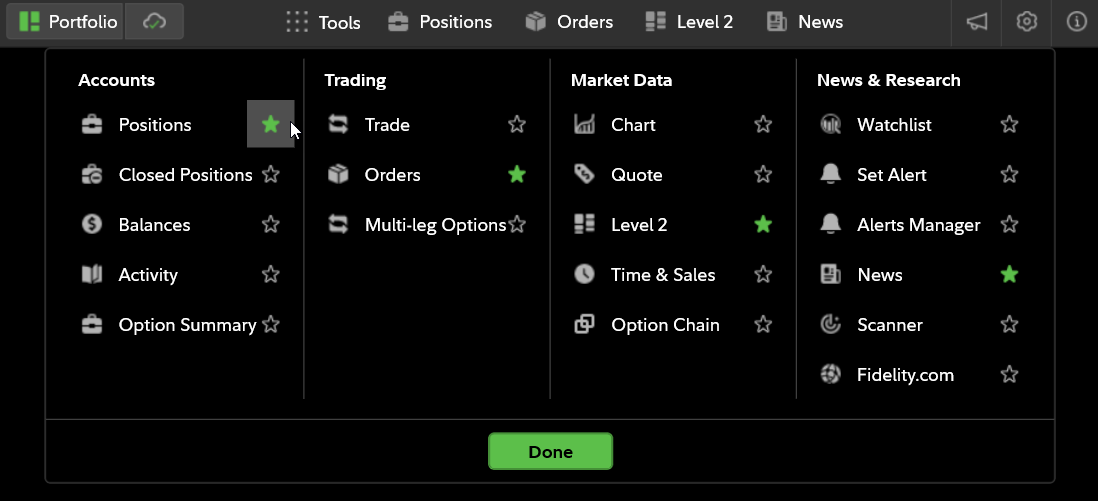
Task: Remove Level 2 from favorites via star
Action: pos(763,225)
